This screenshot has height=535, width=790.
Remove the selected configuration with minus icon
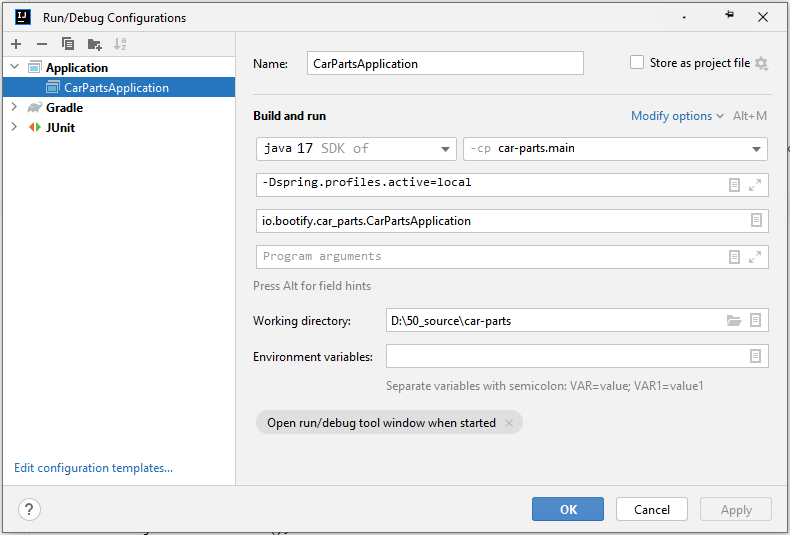click(x=42, y=44)
